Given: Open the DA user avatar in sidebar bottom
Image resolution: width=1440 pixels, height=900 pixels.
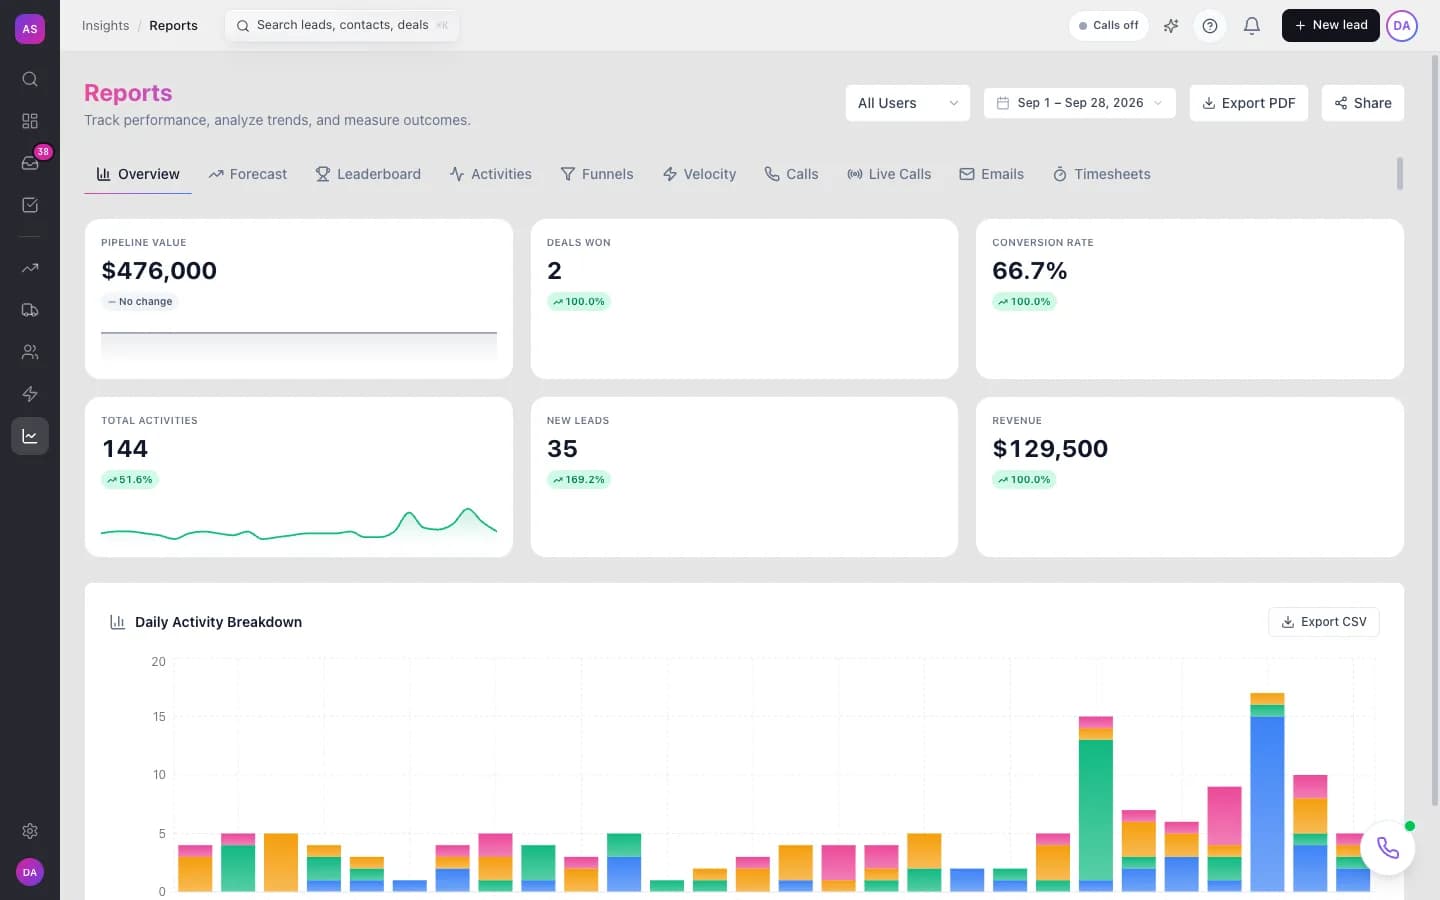Looking at the screenshot, I should coord(30,872).
